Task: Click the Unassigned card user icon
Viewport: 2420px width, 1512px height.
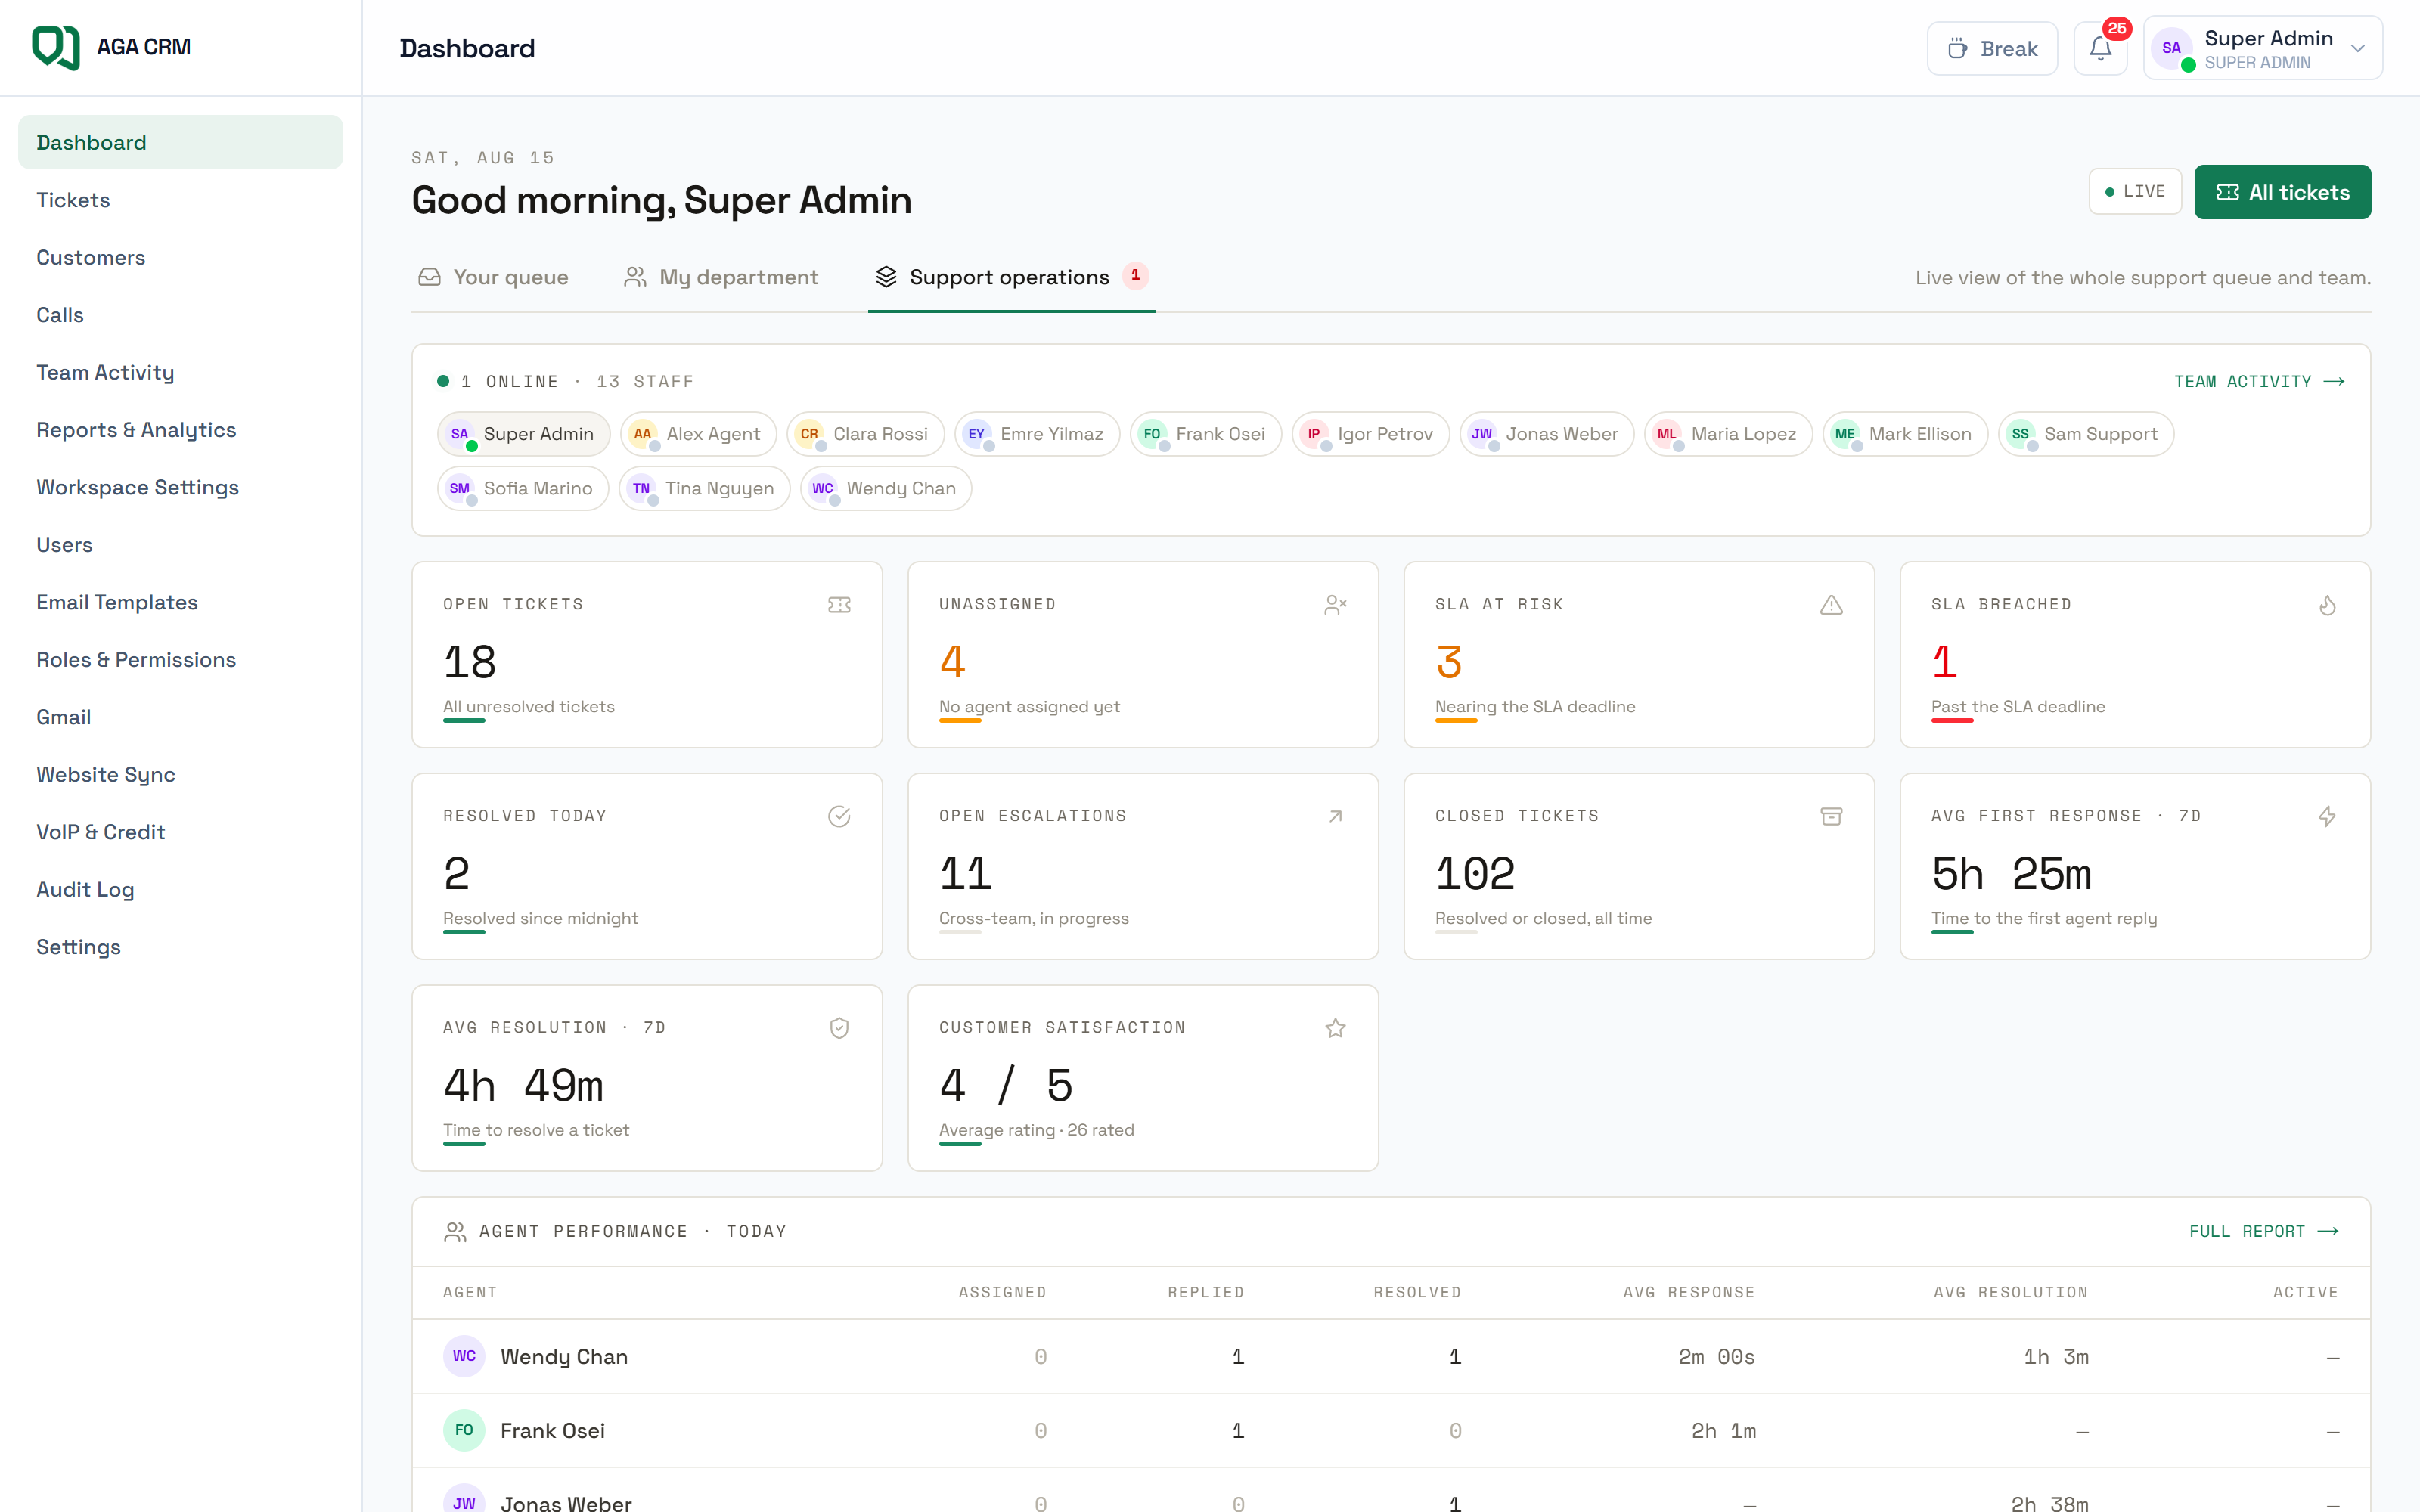Action: (1335, 605)
